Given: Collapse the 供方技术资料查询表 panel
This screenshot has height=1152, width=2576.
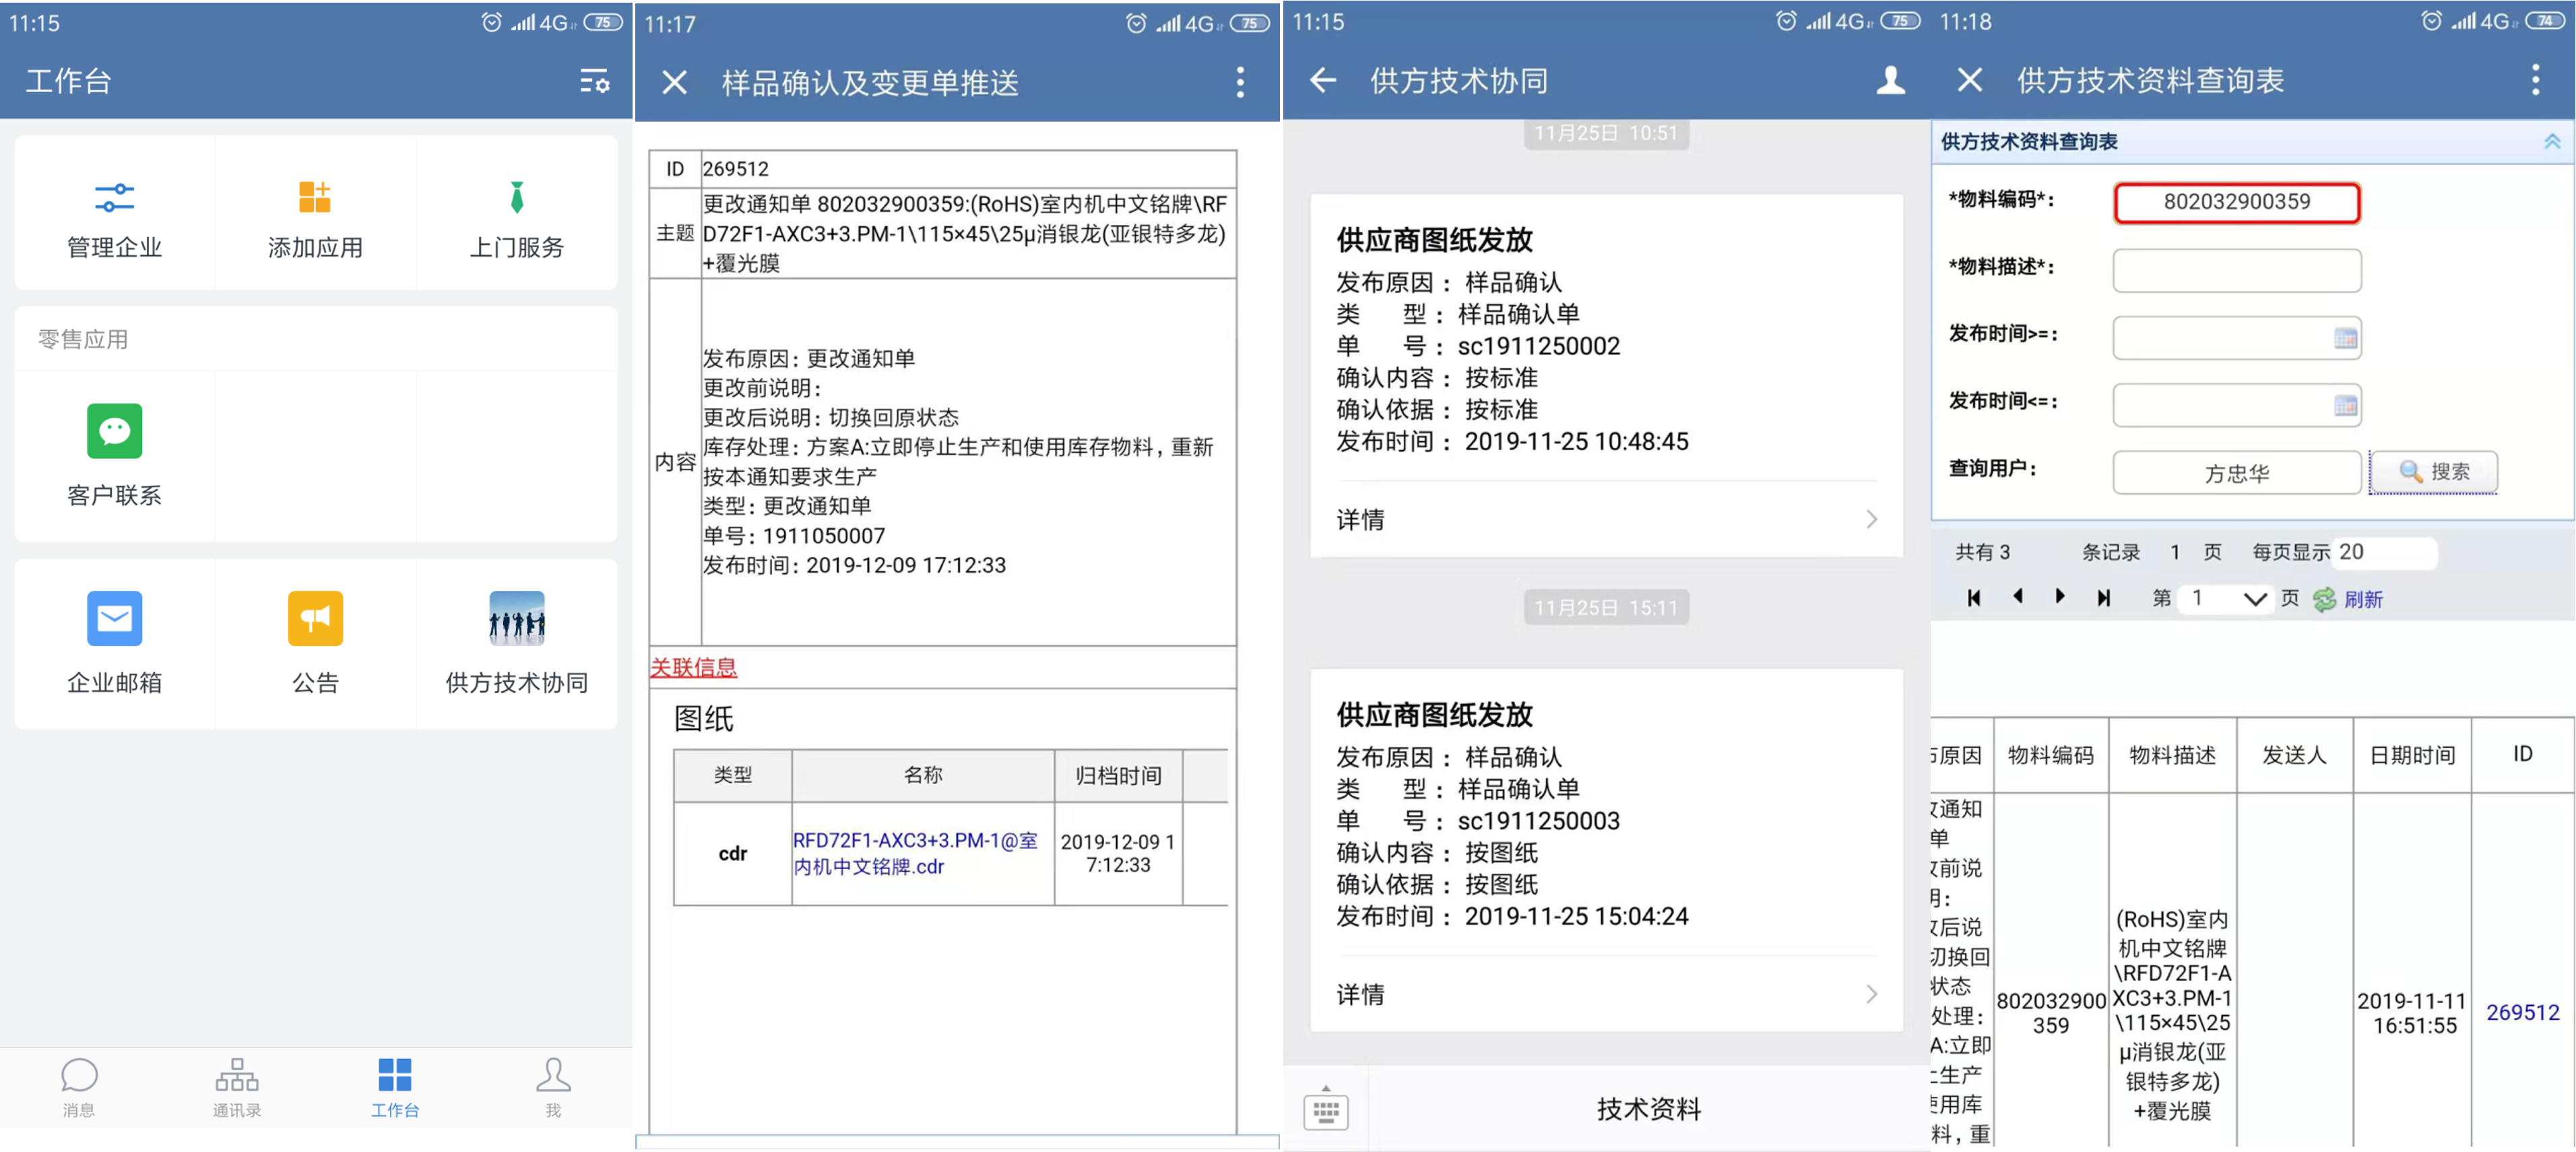Looking at the screenshot, I should (2551, 142).
